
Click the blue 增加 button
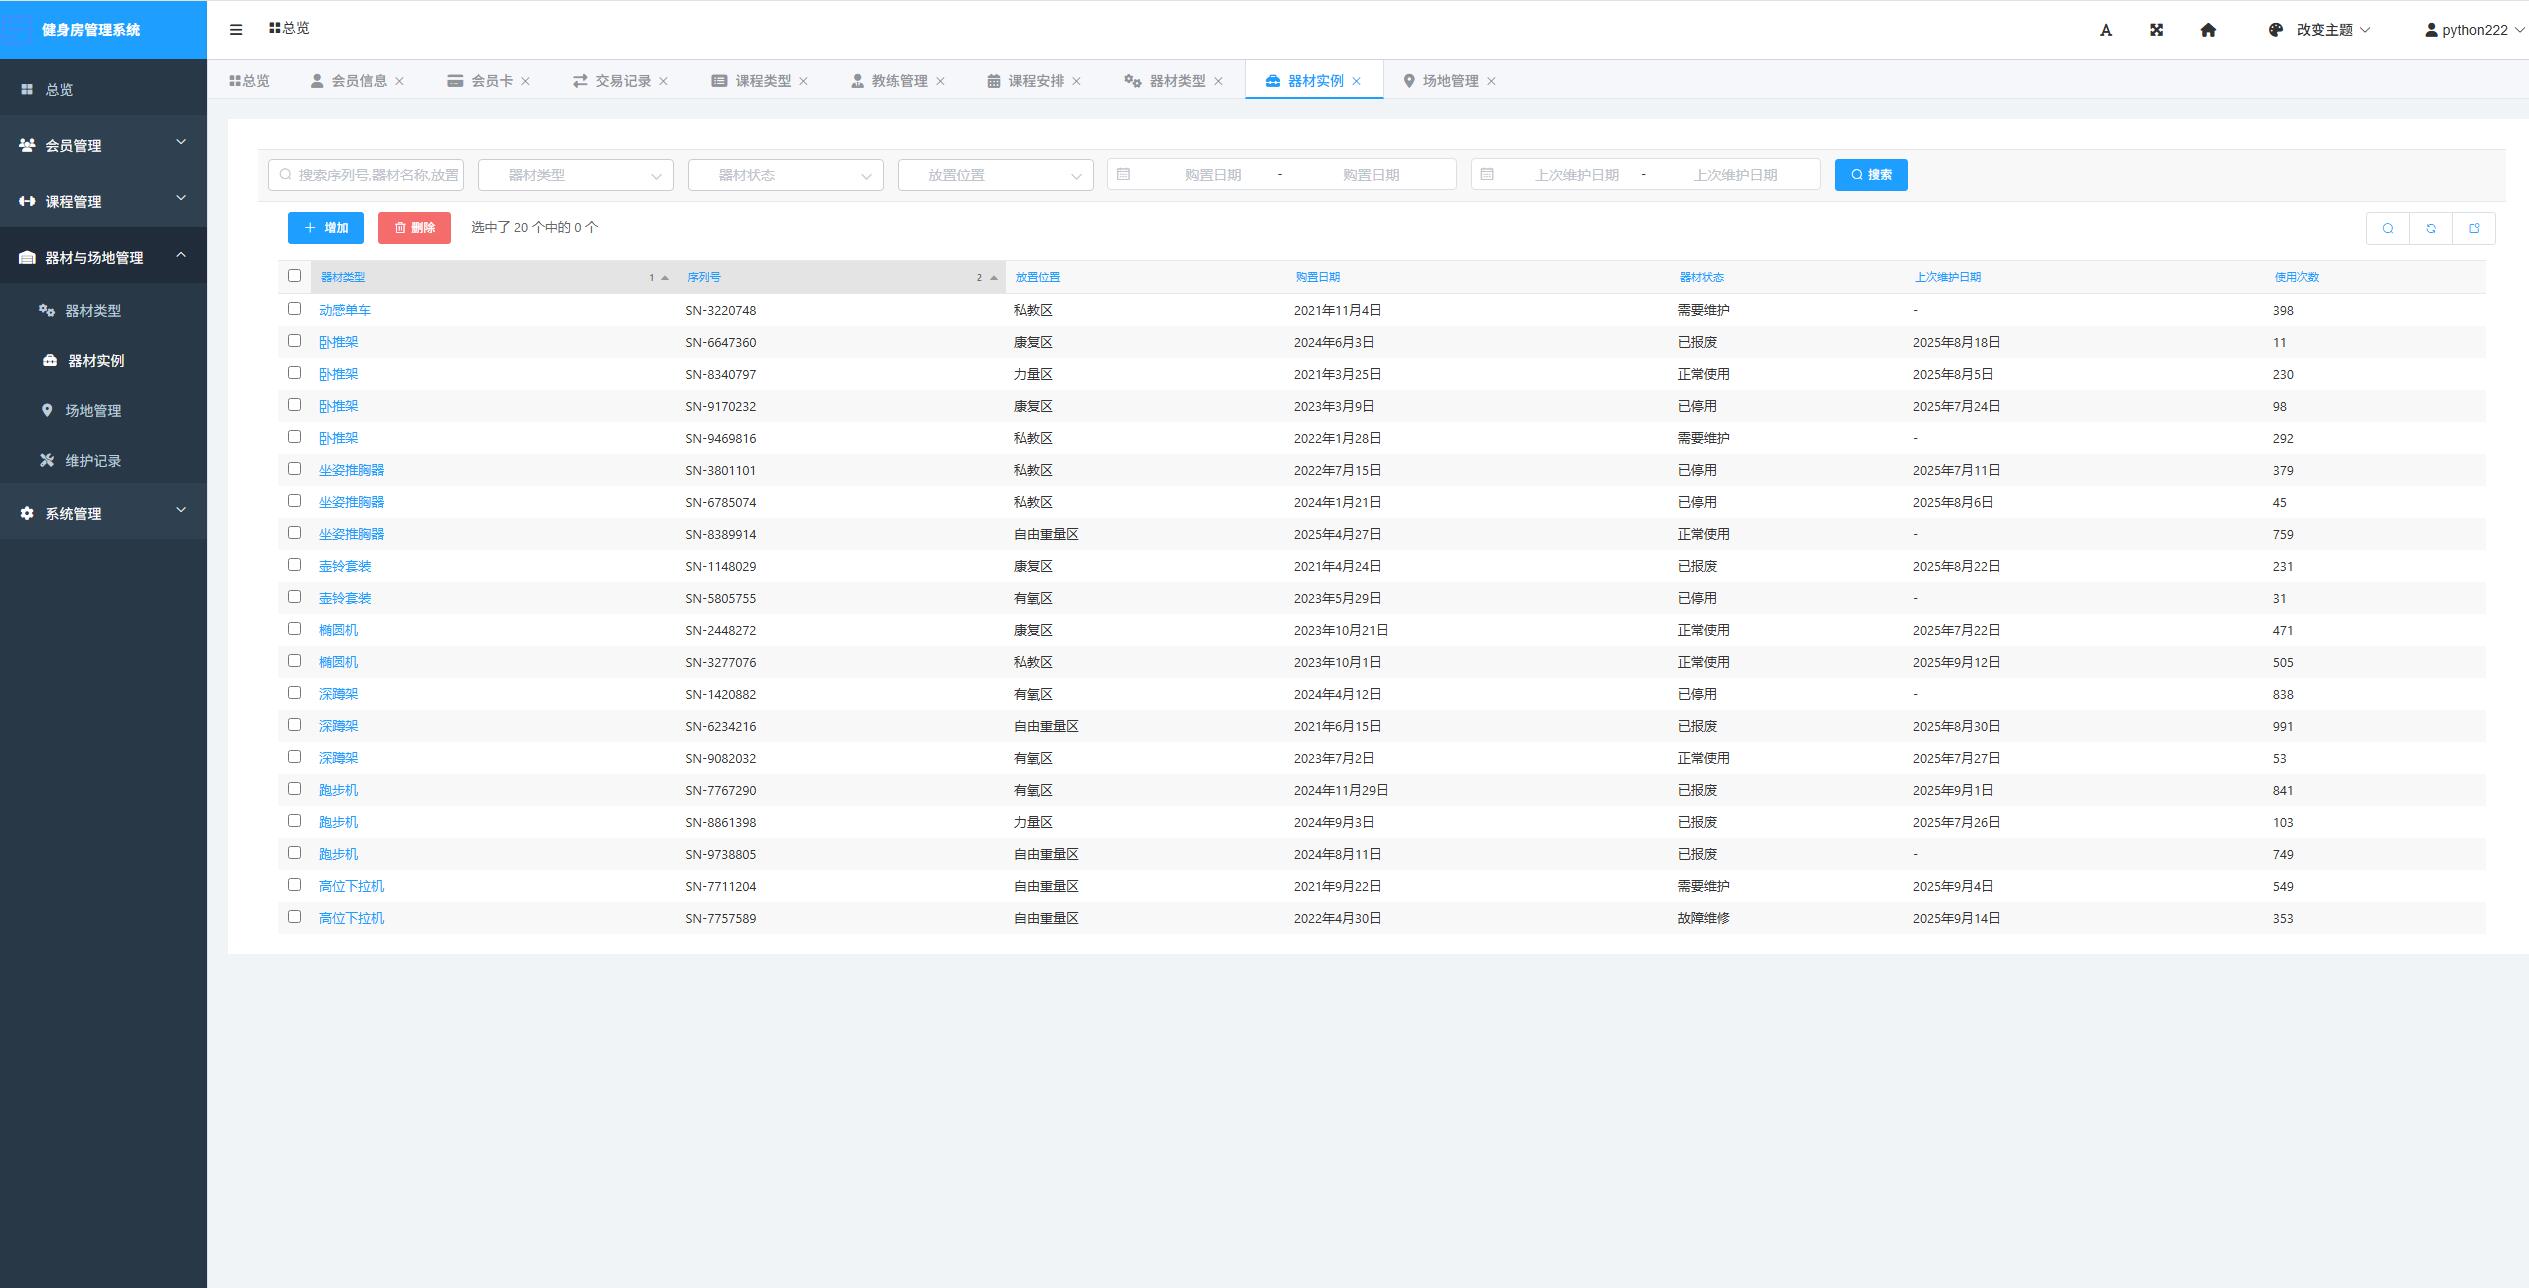(x=326, y=228)
